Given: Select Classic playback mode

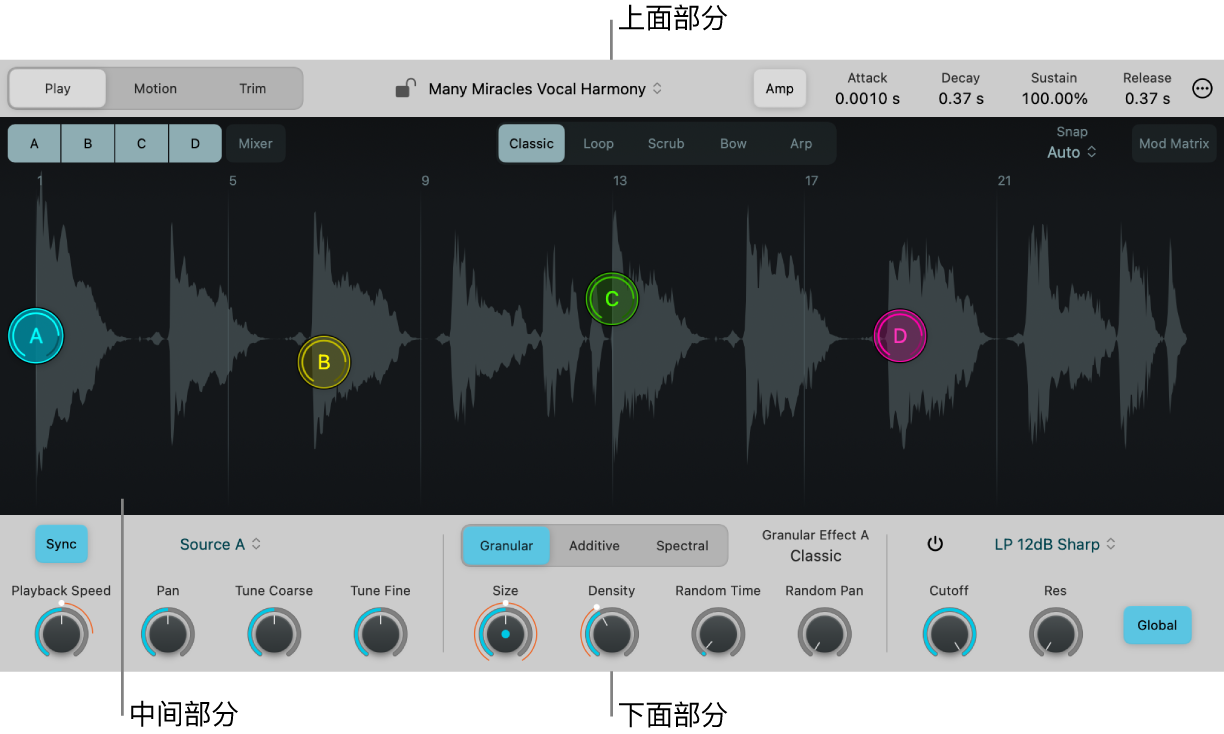Looking at the screenshot, I should tap(531, 144).
